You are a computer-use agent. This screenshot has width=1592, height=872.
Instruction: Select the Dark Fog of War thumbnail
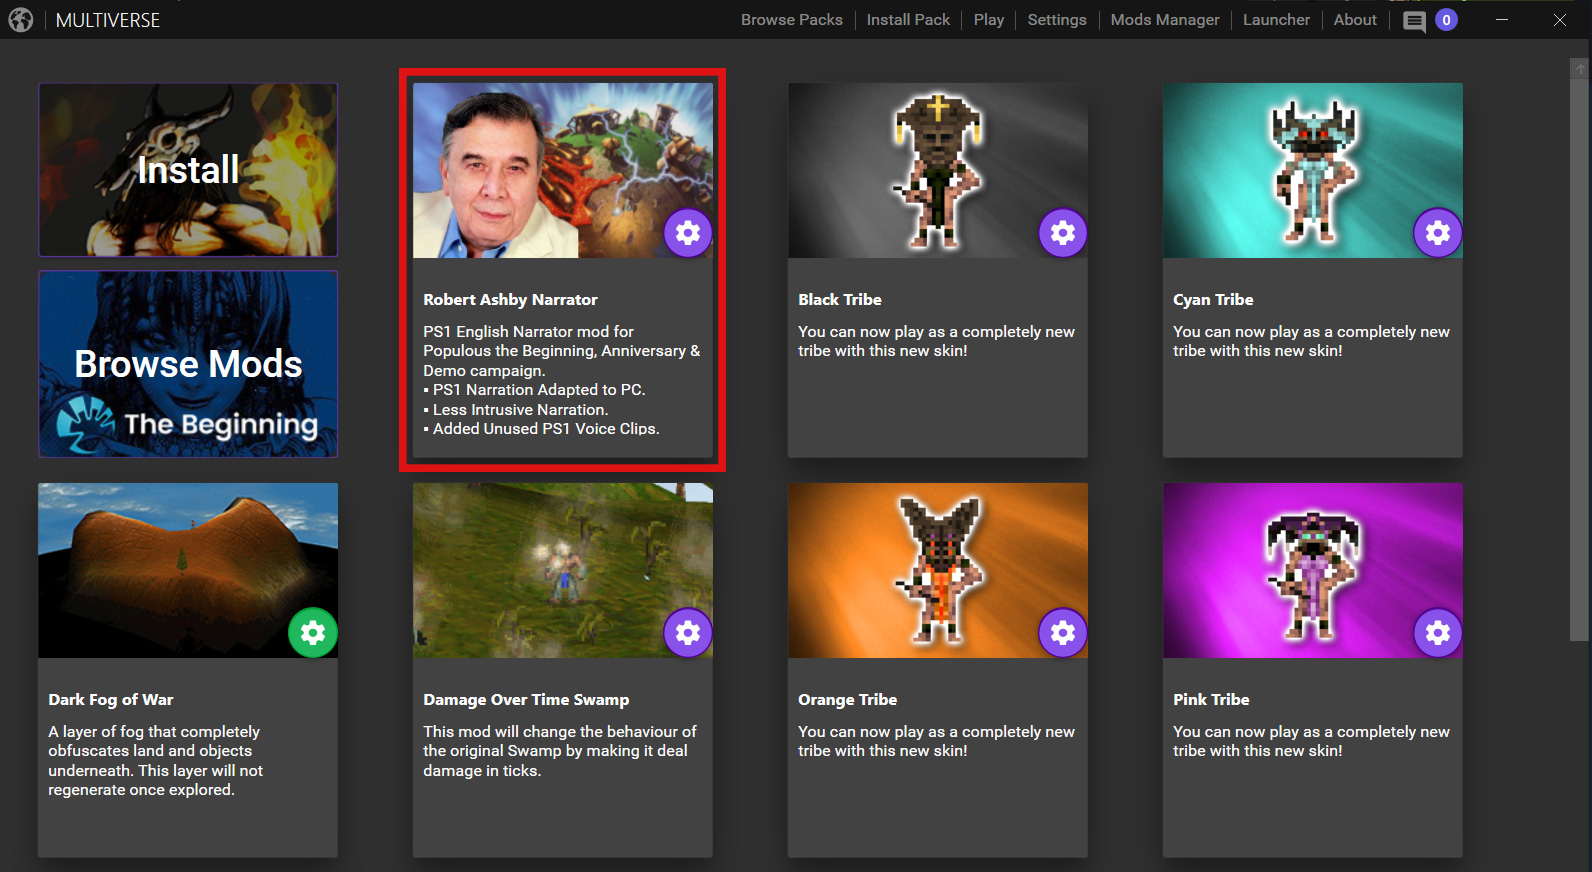(x=188, y=570)
